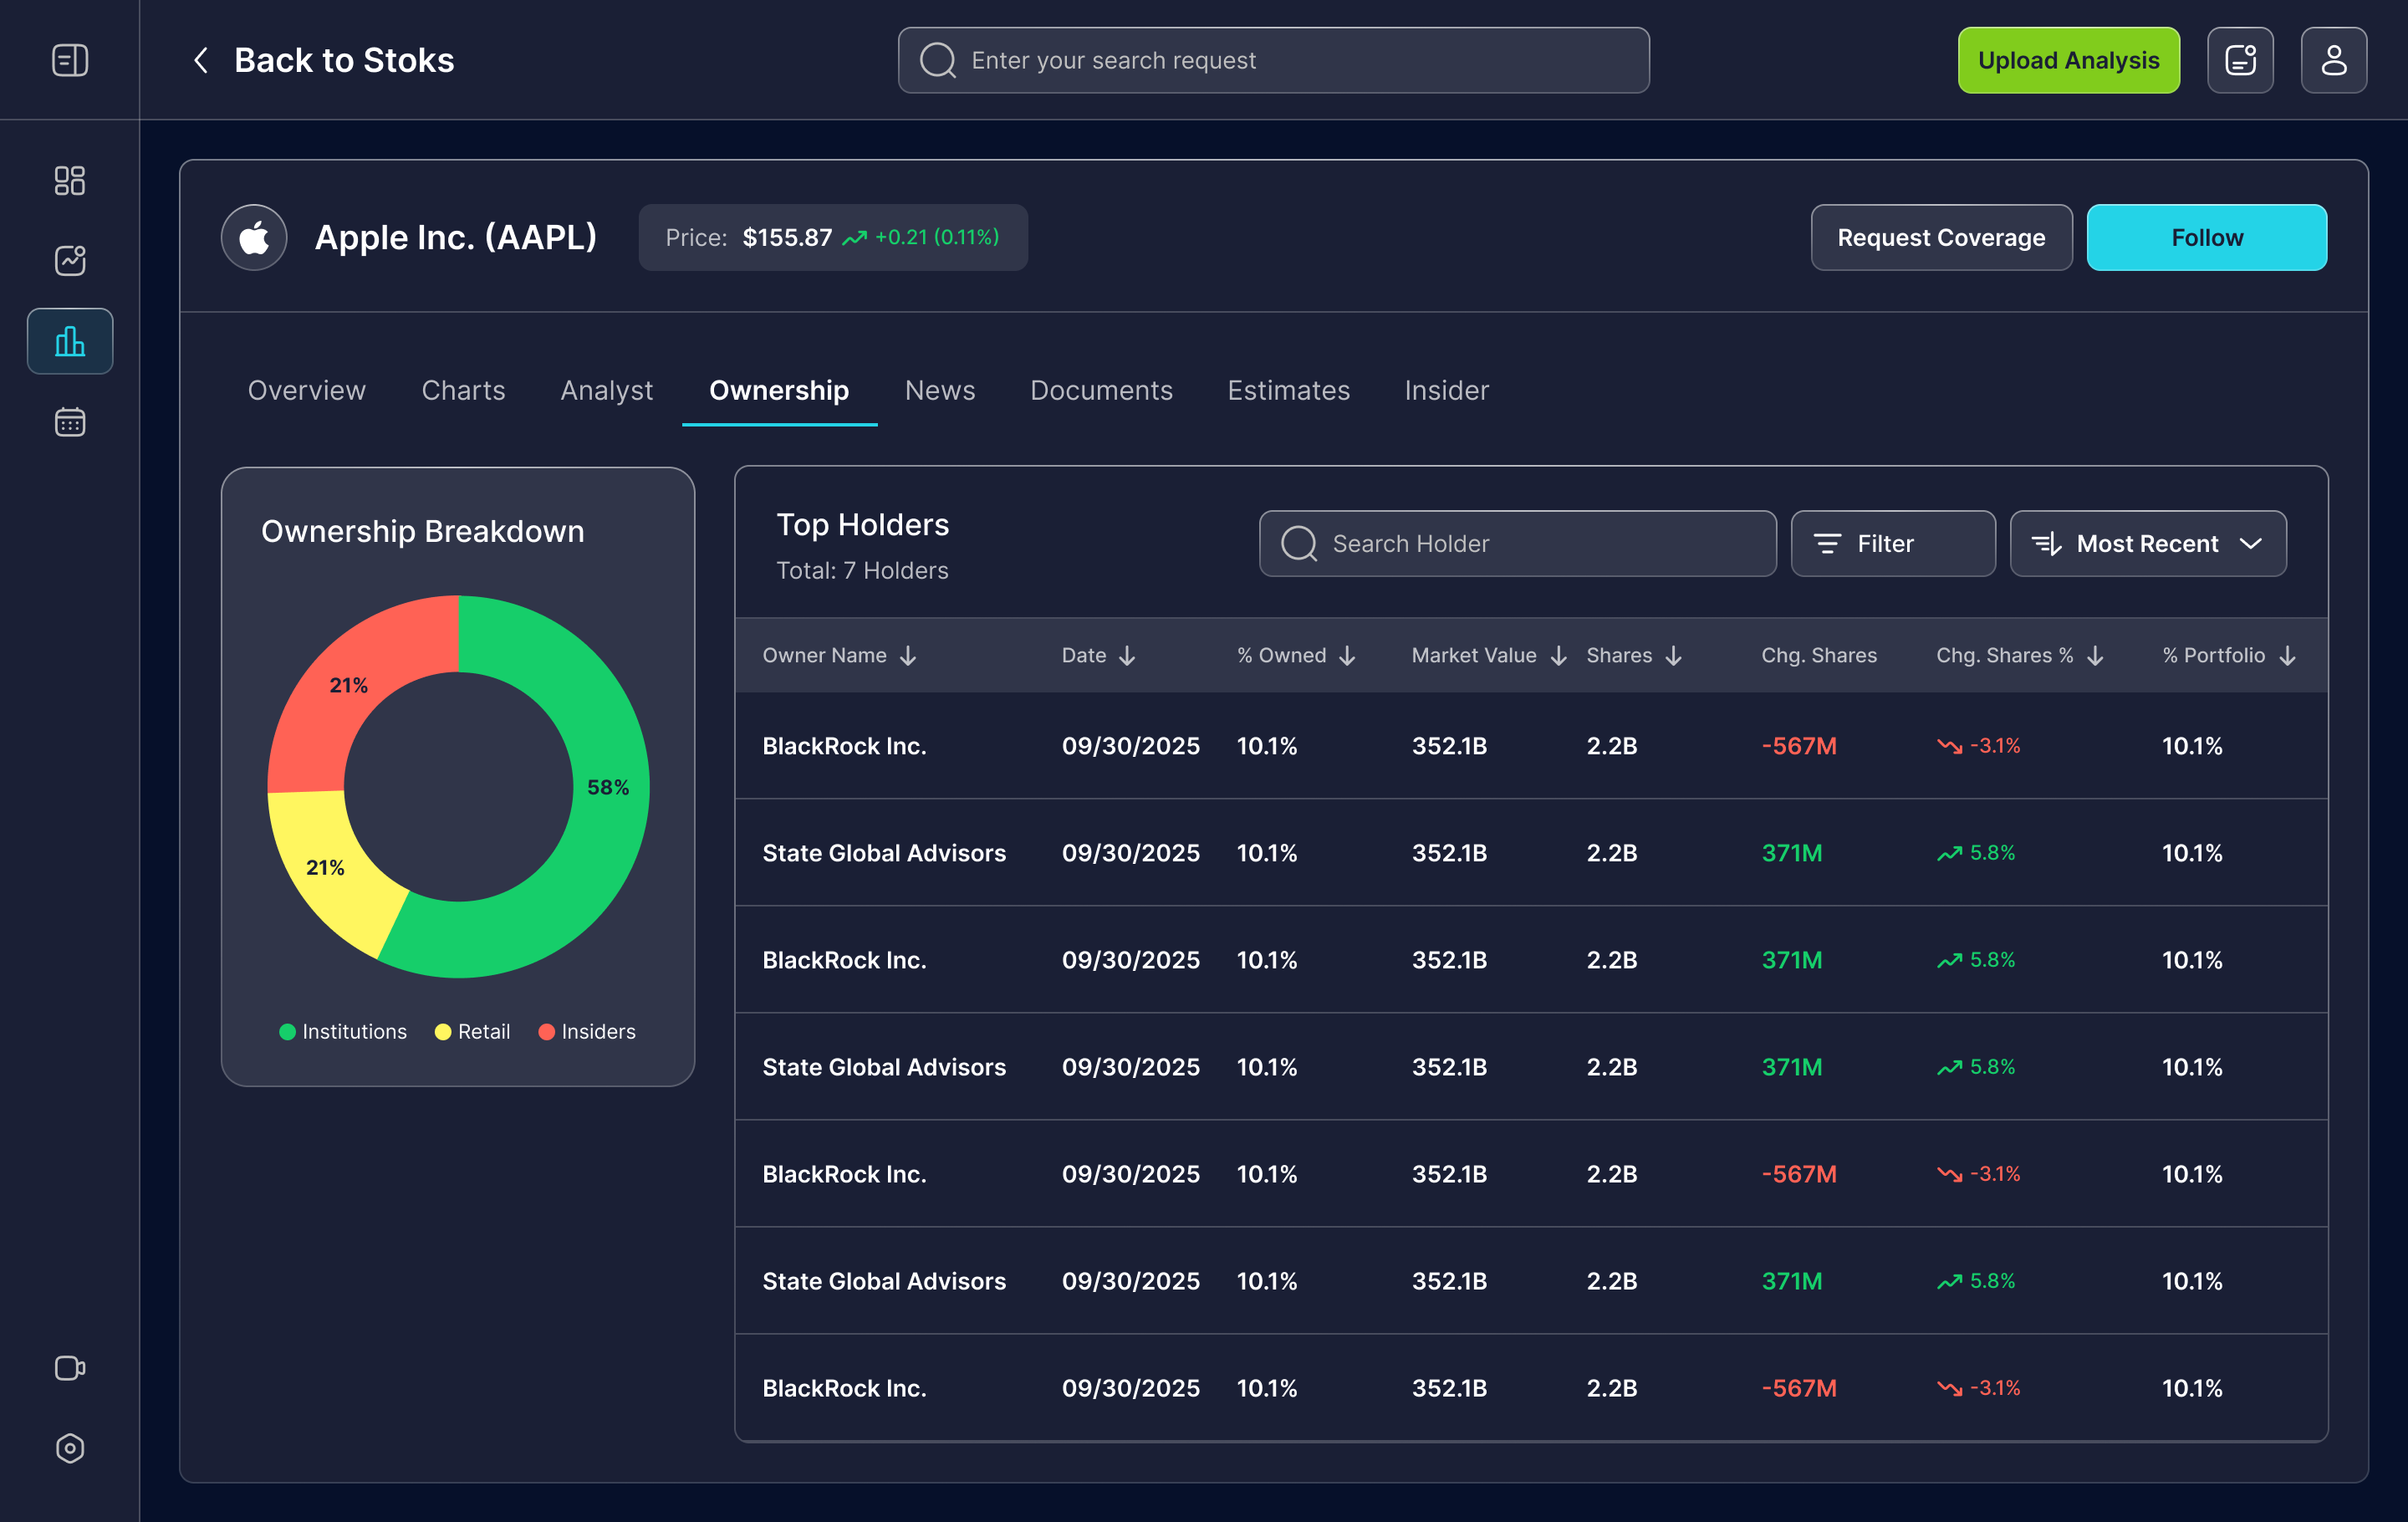
Task: Sort by Owner Name column arrow
Action: point(908,656)
